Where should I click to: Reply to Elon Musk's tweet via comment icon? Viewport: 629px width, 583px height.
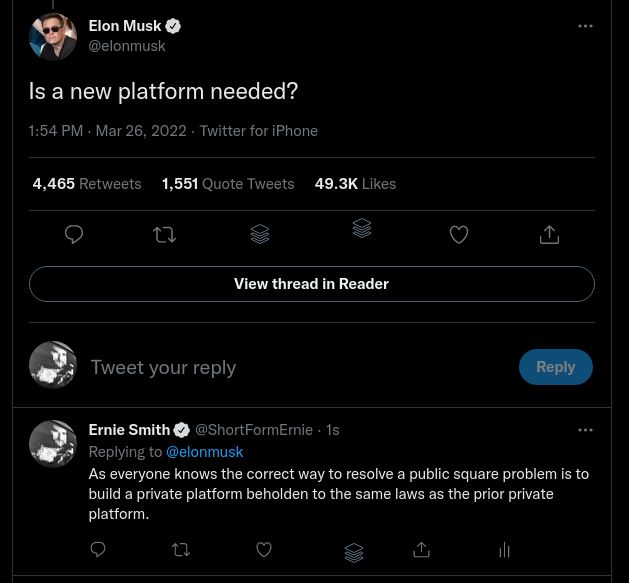coord(74,234)
